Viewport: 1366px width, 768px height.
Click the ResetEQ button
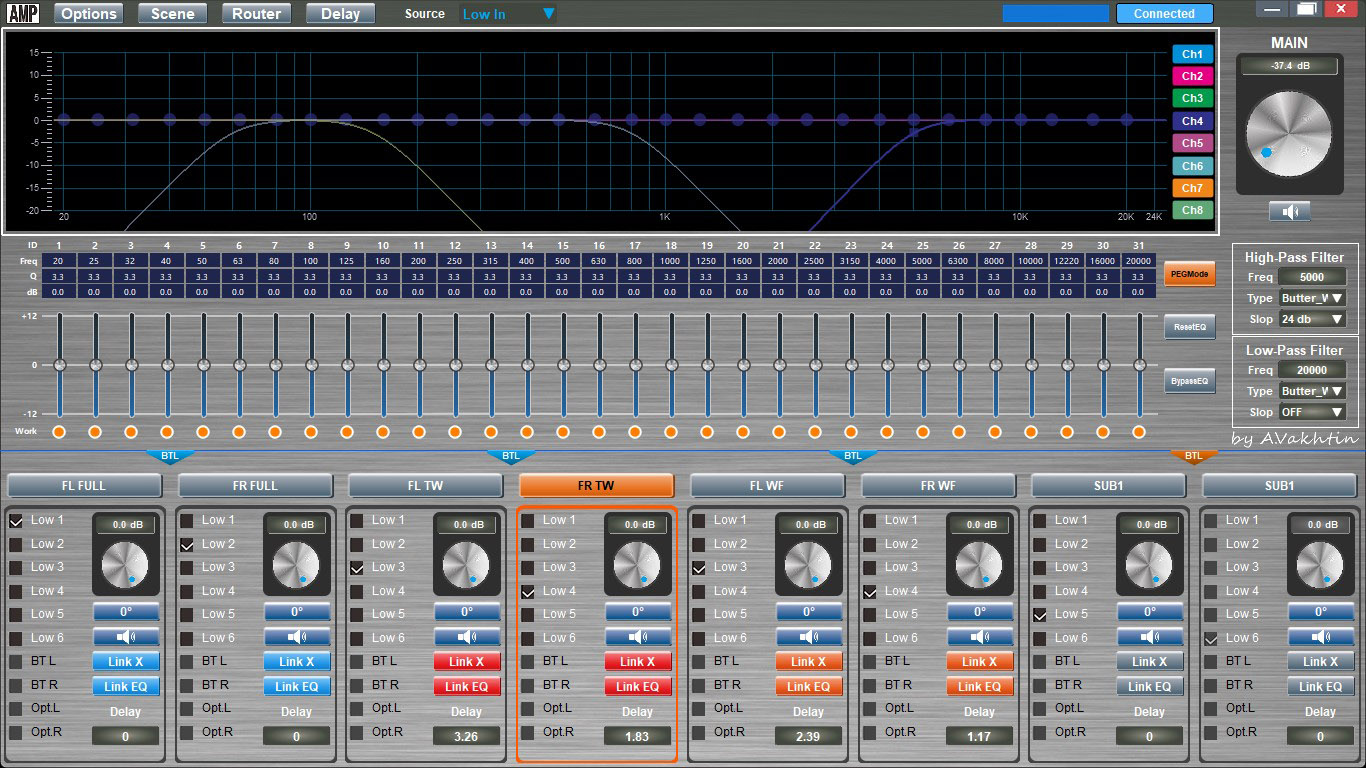point(1190,327)
